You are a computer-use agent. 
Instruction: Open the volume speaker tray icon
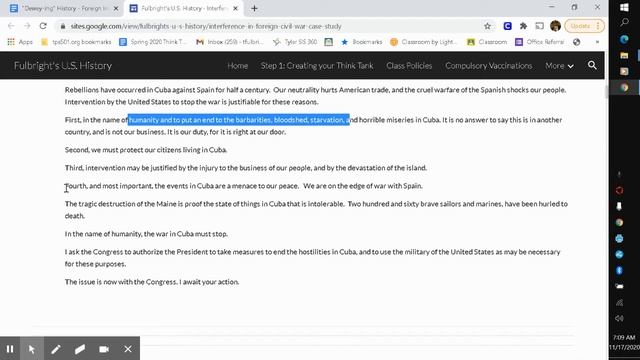coord(619,318)
